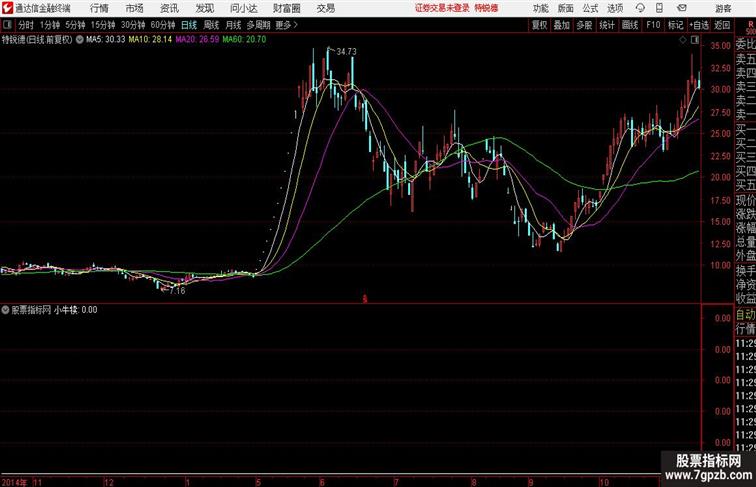
Task: Select the 月线 monthly period
Action: pyautogui.click(x=233, y=25)
